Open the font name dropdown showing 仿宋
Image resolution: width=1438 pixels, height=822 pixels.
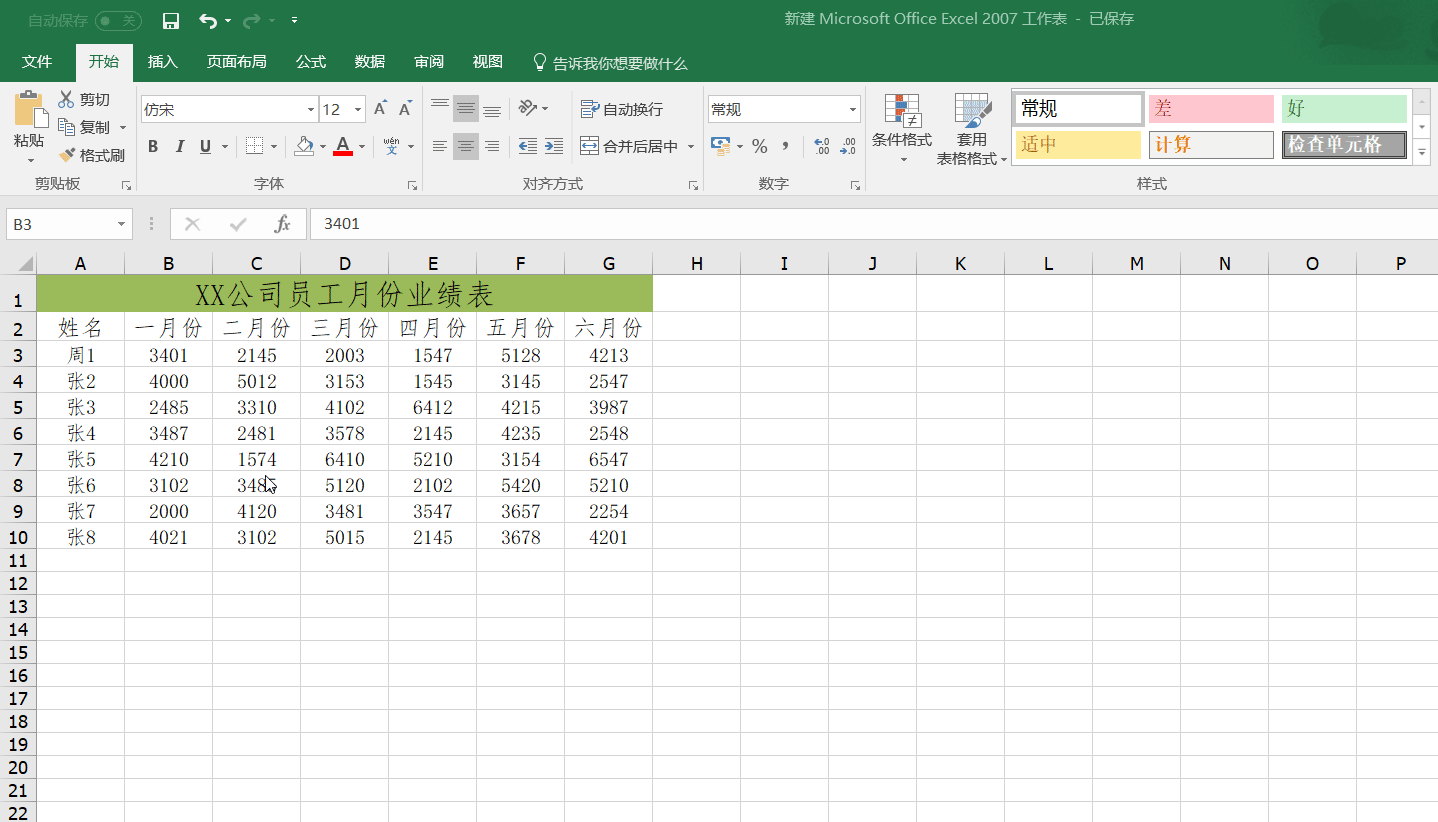(x=311, y=109)
